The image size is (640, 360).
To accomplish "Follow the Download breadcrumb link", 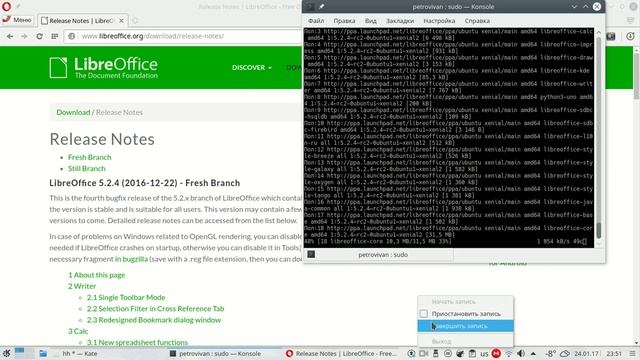I will click(x=73, y=112).
